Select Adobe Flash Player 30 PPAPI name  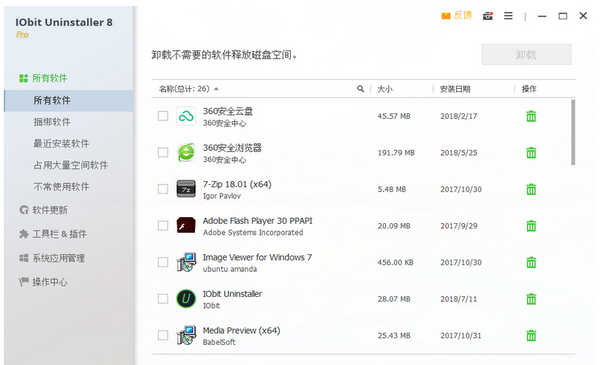click(x=258, y=221)
